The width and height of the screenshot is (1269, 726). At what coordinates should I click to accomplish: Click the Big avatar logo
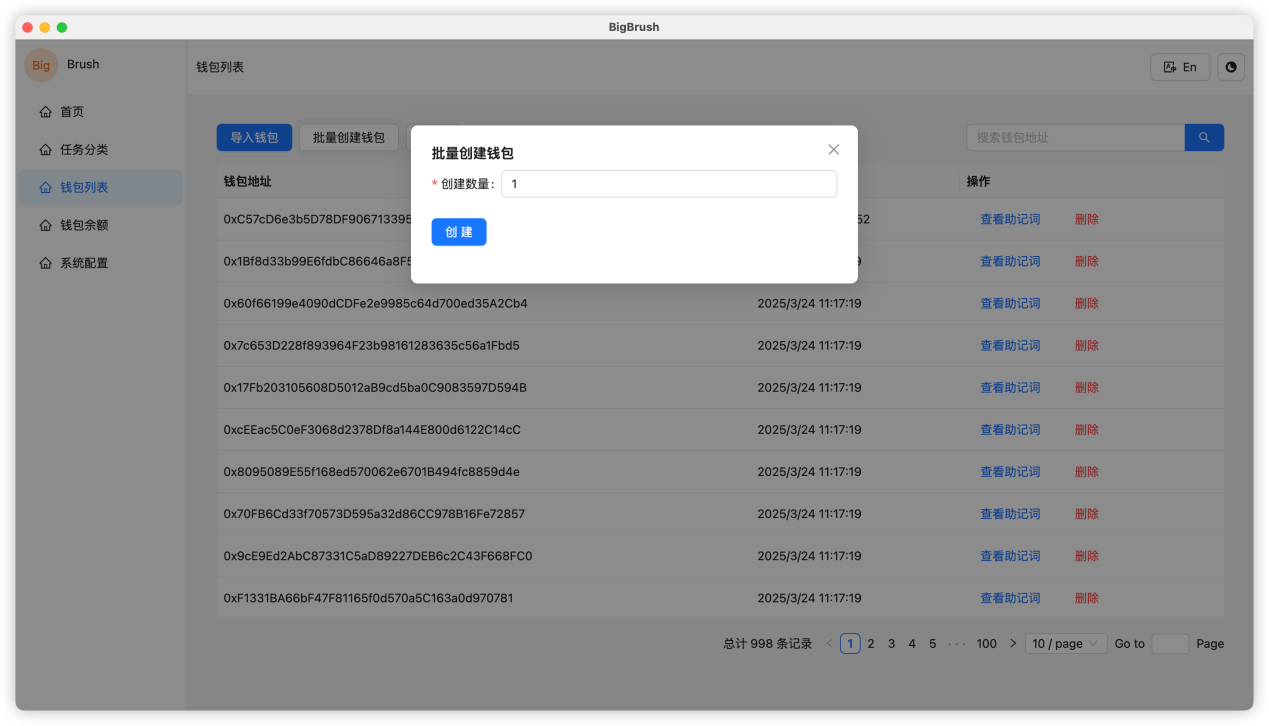(41, 65)
